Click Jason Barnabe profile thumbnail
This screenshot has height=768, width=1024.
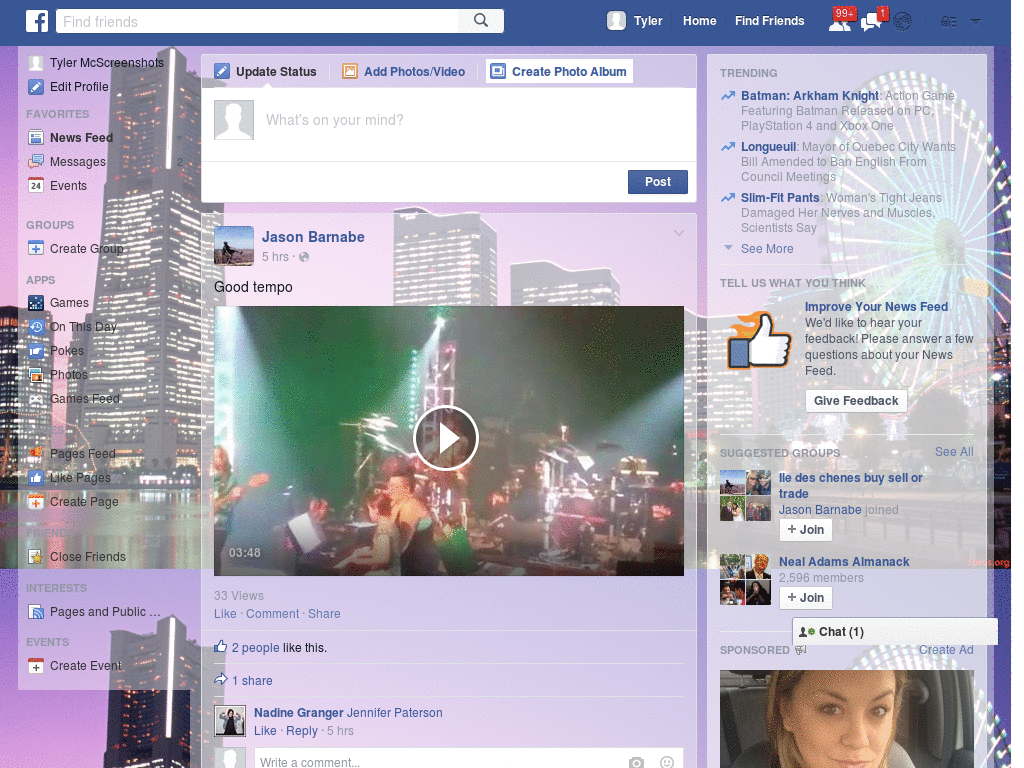[234, 246]
